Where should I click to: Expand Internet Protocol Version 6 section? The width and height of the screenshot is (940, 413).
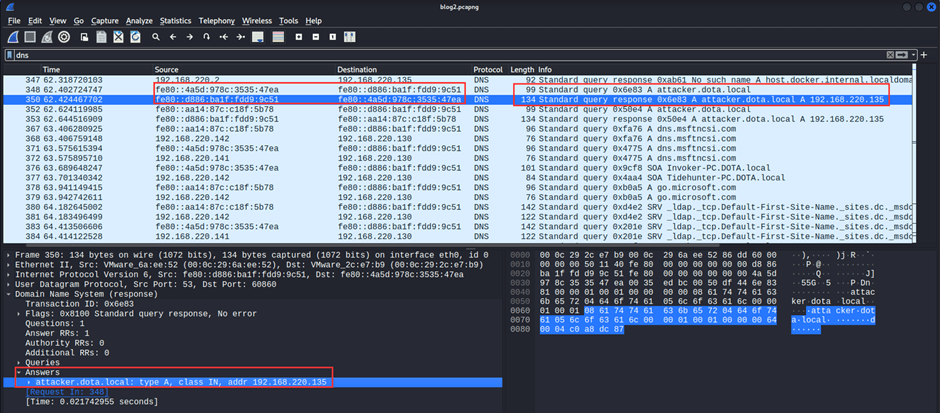pyautogui.click(x=8, y=275)
